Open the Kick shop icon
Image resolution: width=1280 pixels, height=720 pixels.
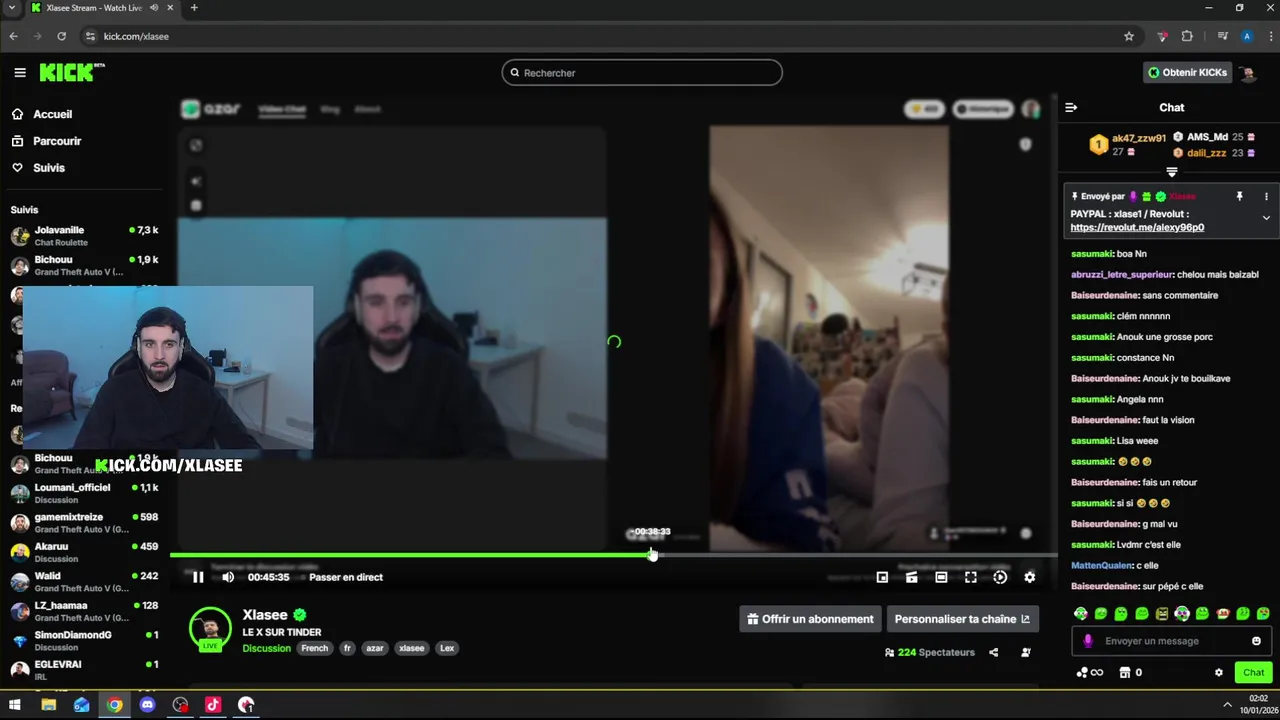pyautogui.click(x=1124, y=672)
